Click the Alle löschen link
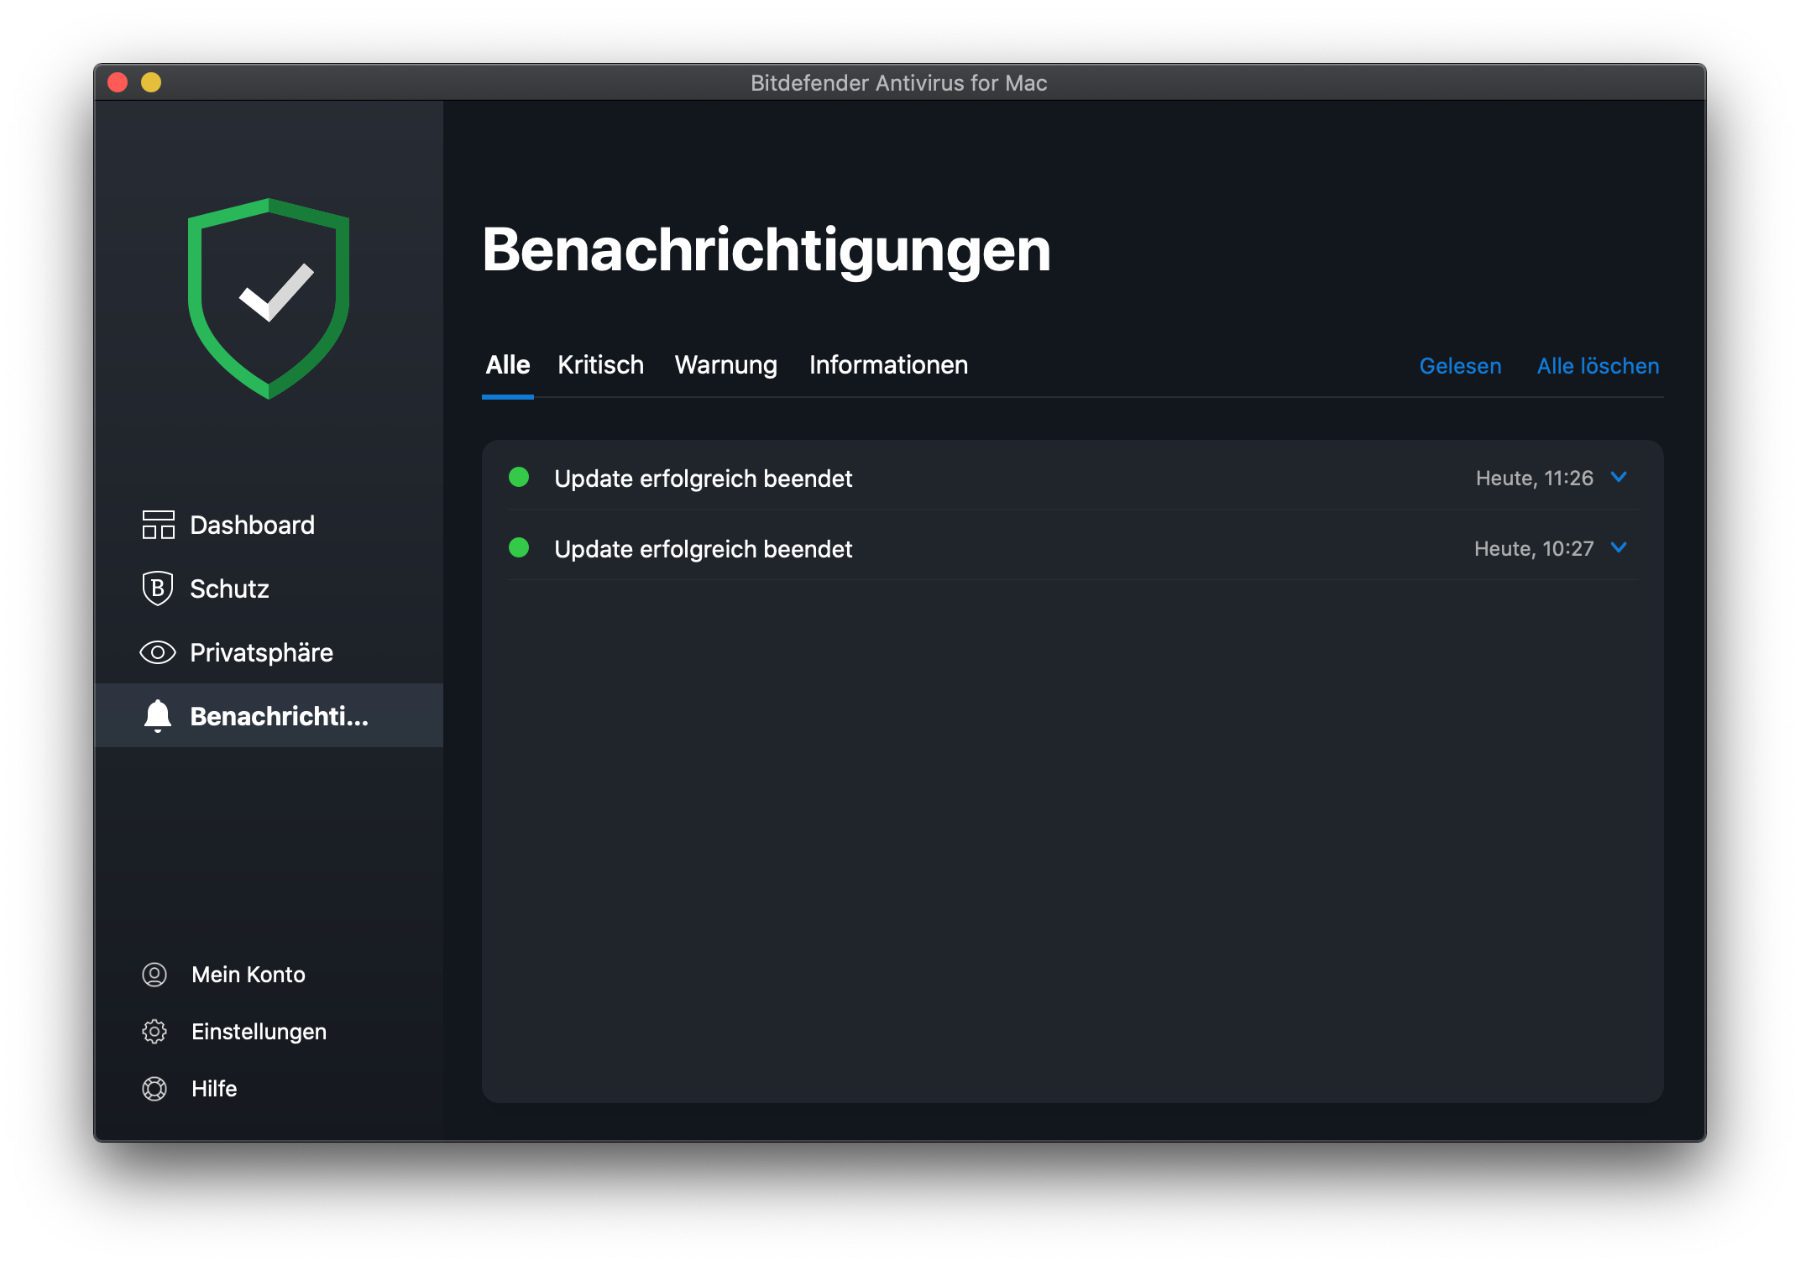Screen dimensions: 1800x1266 1597,367
